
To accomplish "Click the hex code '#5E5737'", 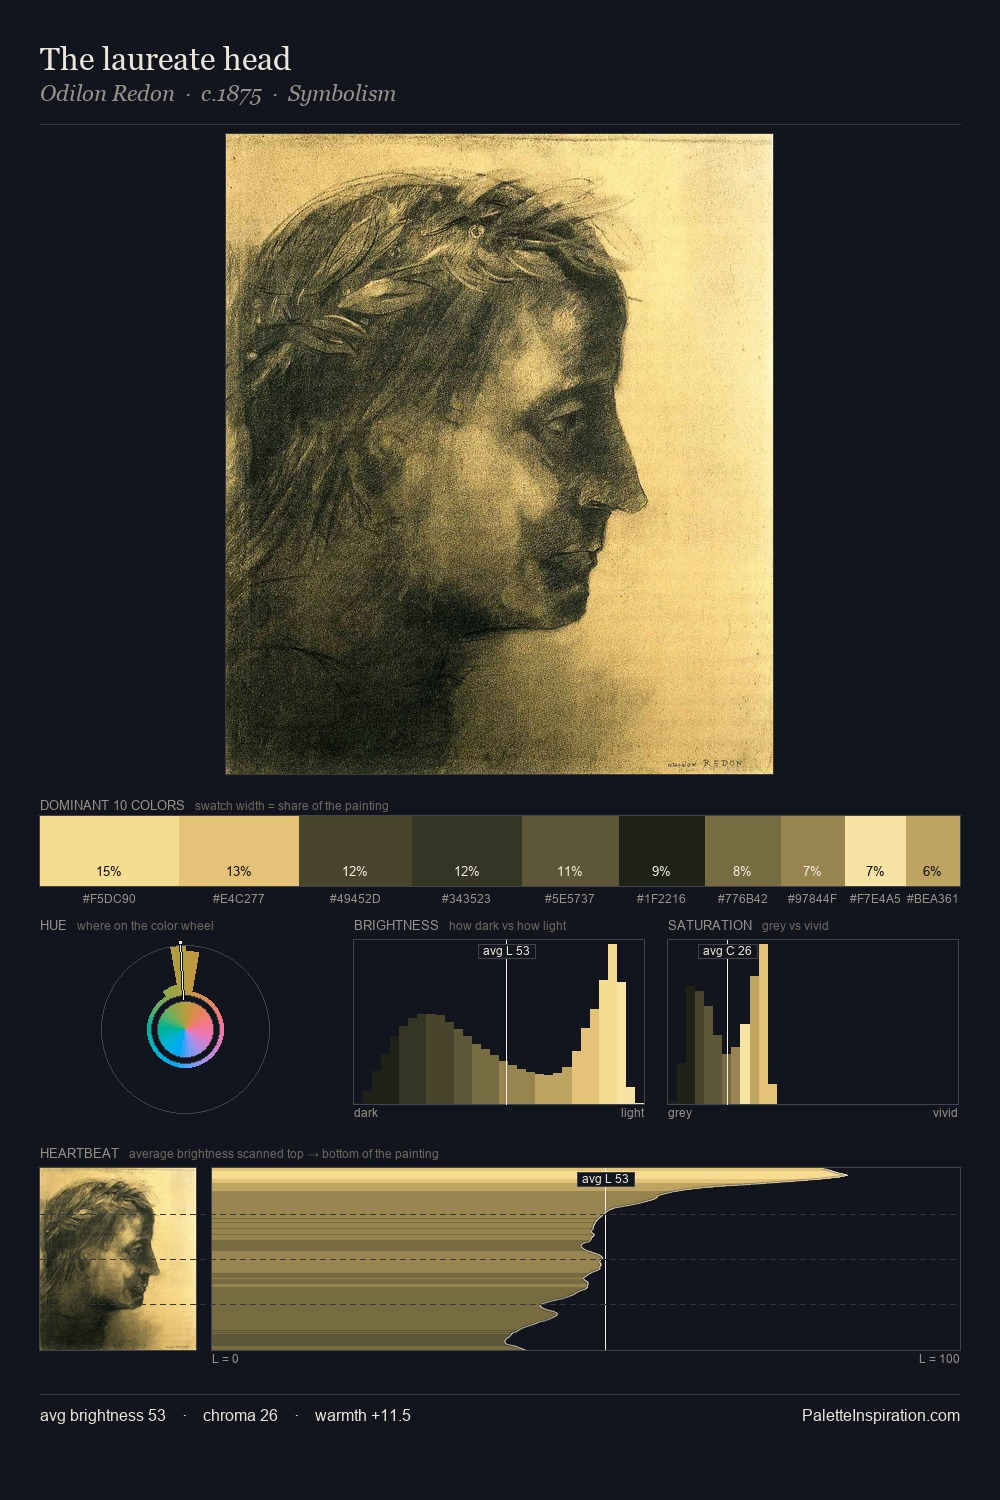I will point(570,899).
